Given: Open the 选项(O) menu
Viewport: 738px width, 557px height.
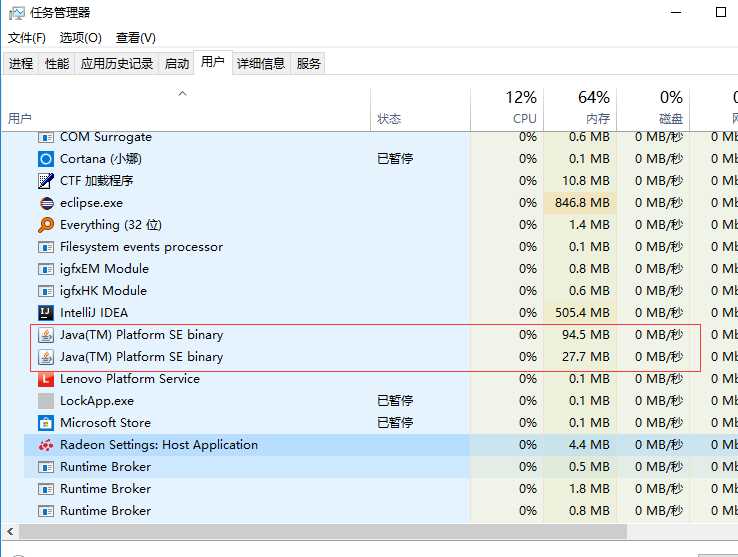Looking at the screenshot, I should coord(80,38).
